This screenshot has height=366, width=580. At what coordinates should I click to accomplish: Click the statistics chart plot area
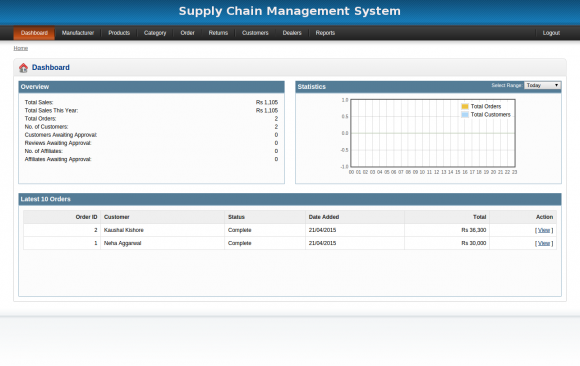433,133
